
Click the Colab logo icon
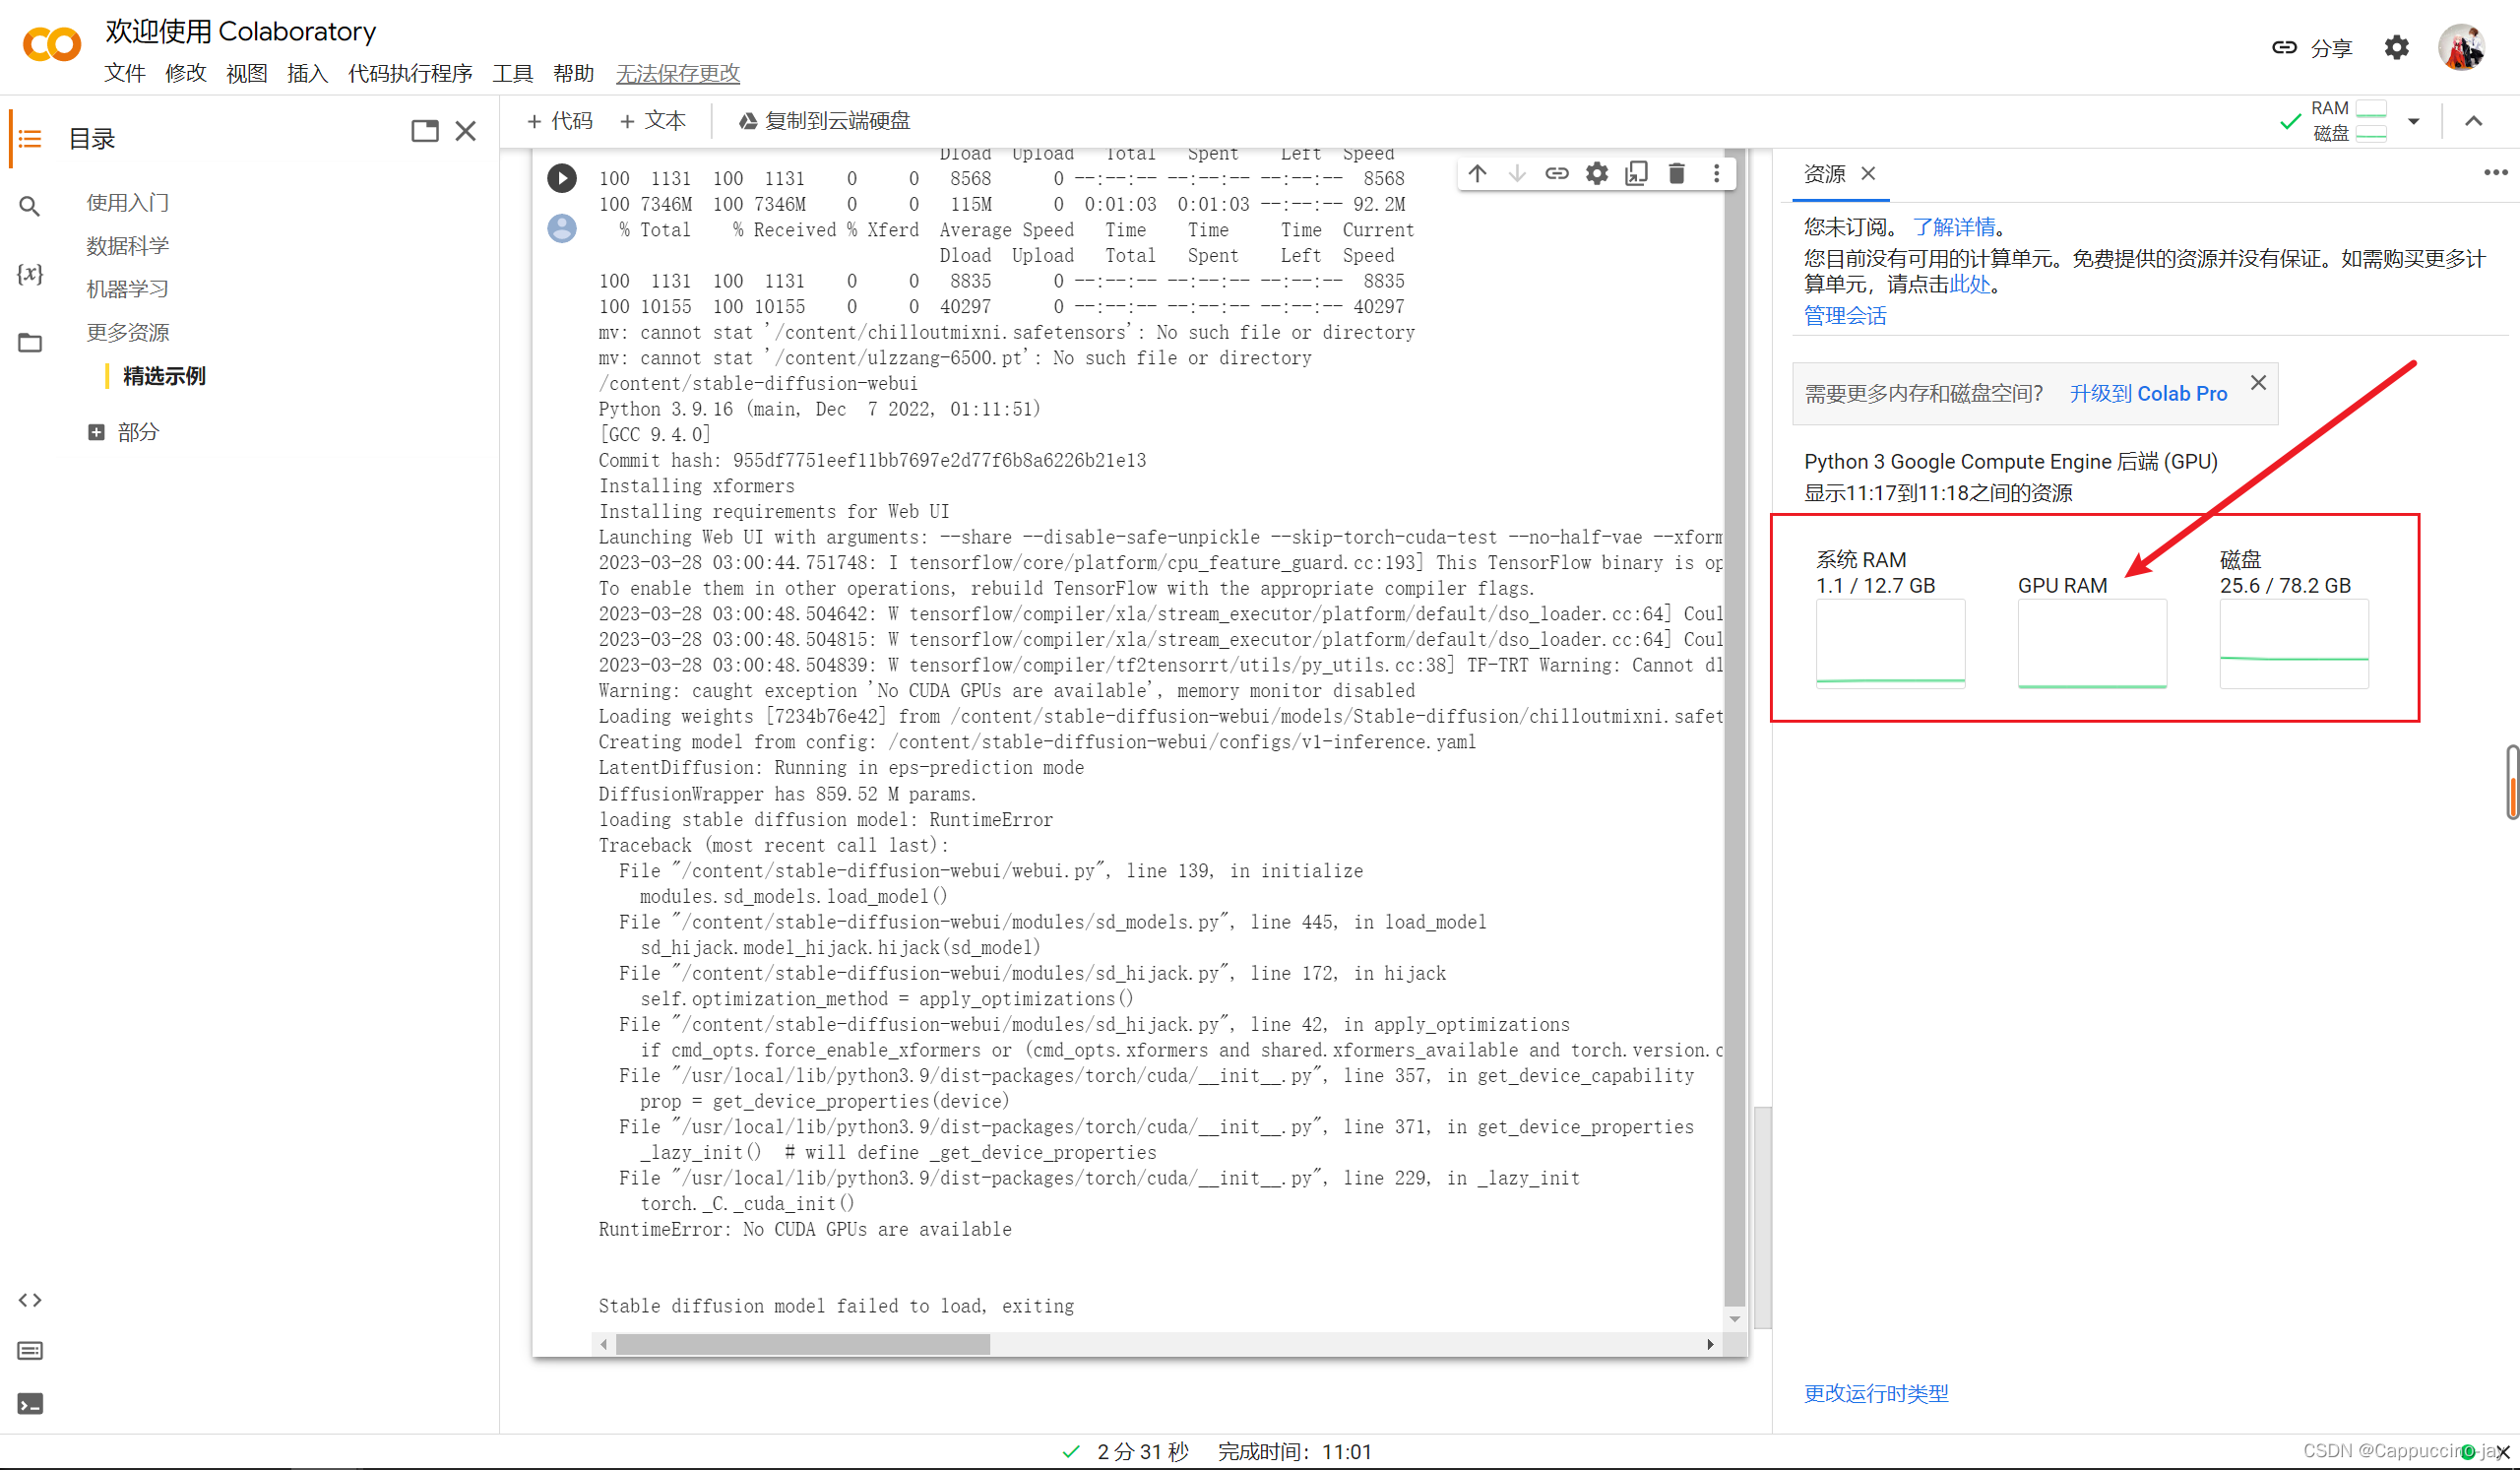(x=51, y=45)
